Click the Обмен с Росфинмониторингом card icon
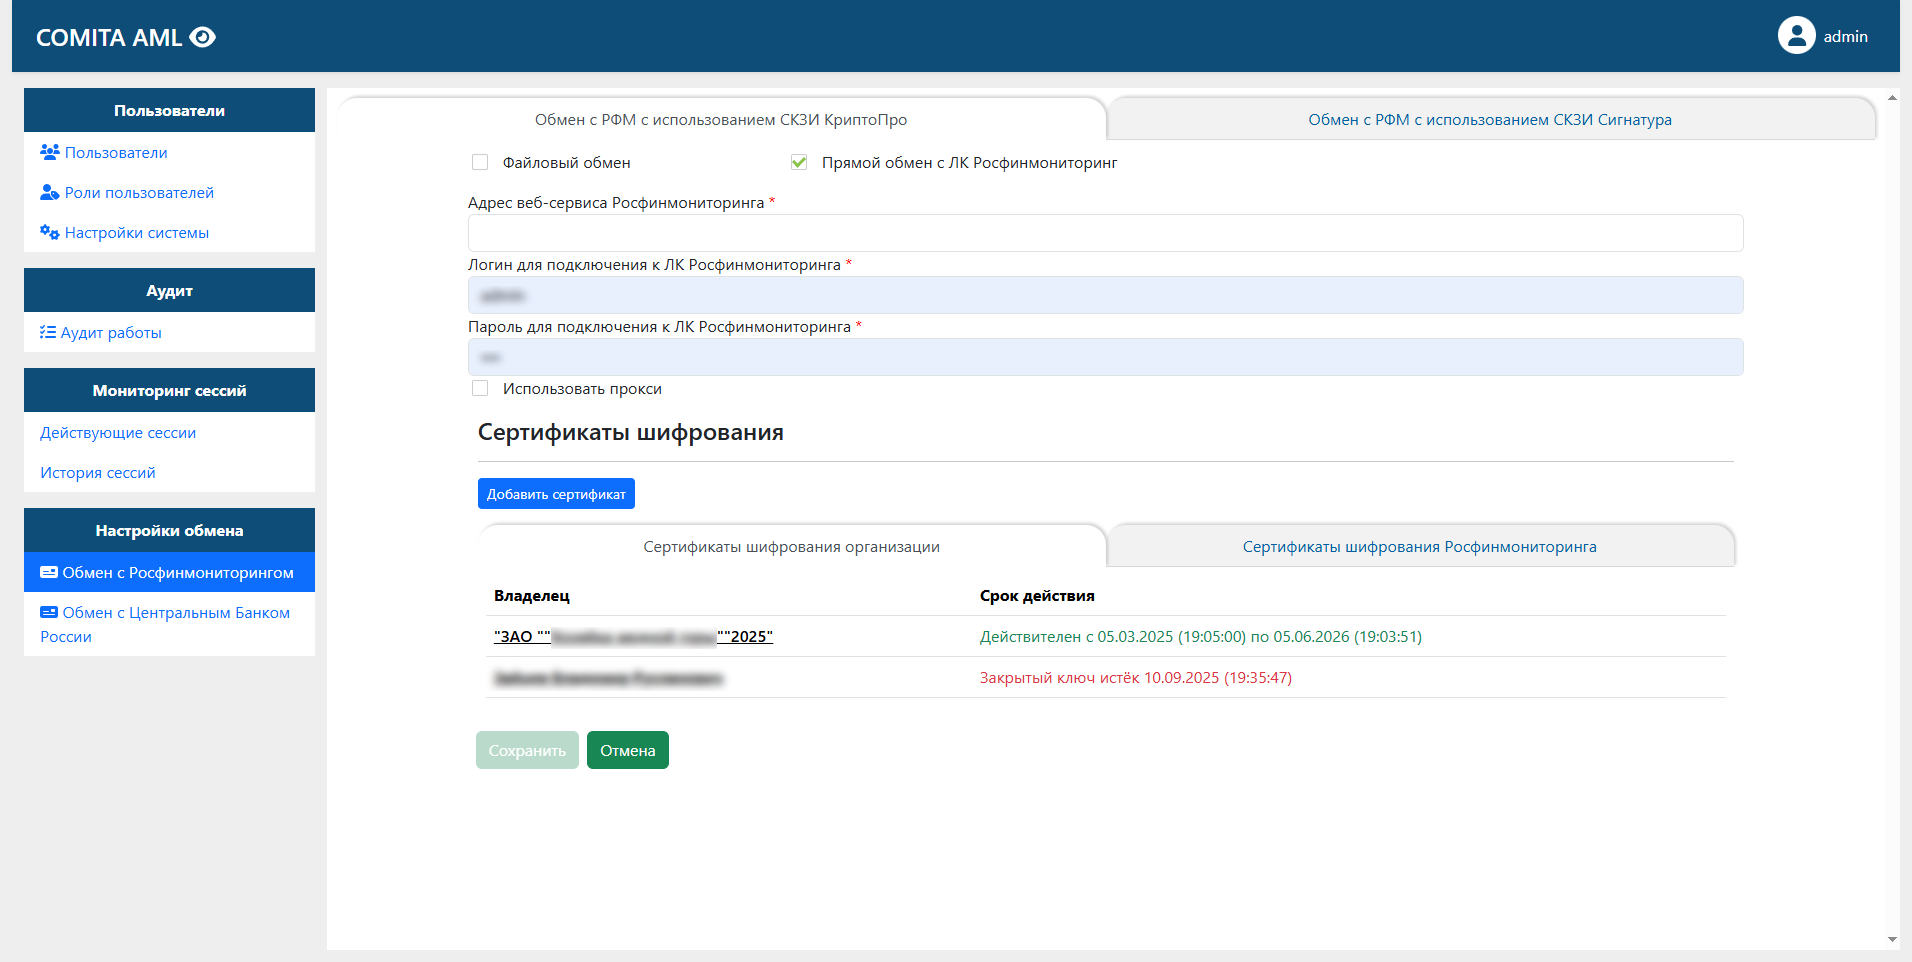This screenshot has width=1912, height=962. pyautogui.click(x=48, y=572)
